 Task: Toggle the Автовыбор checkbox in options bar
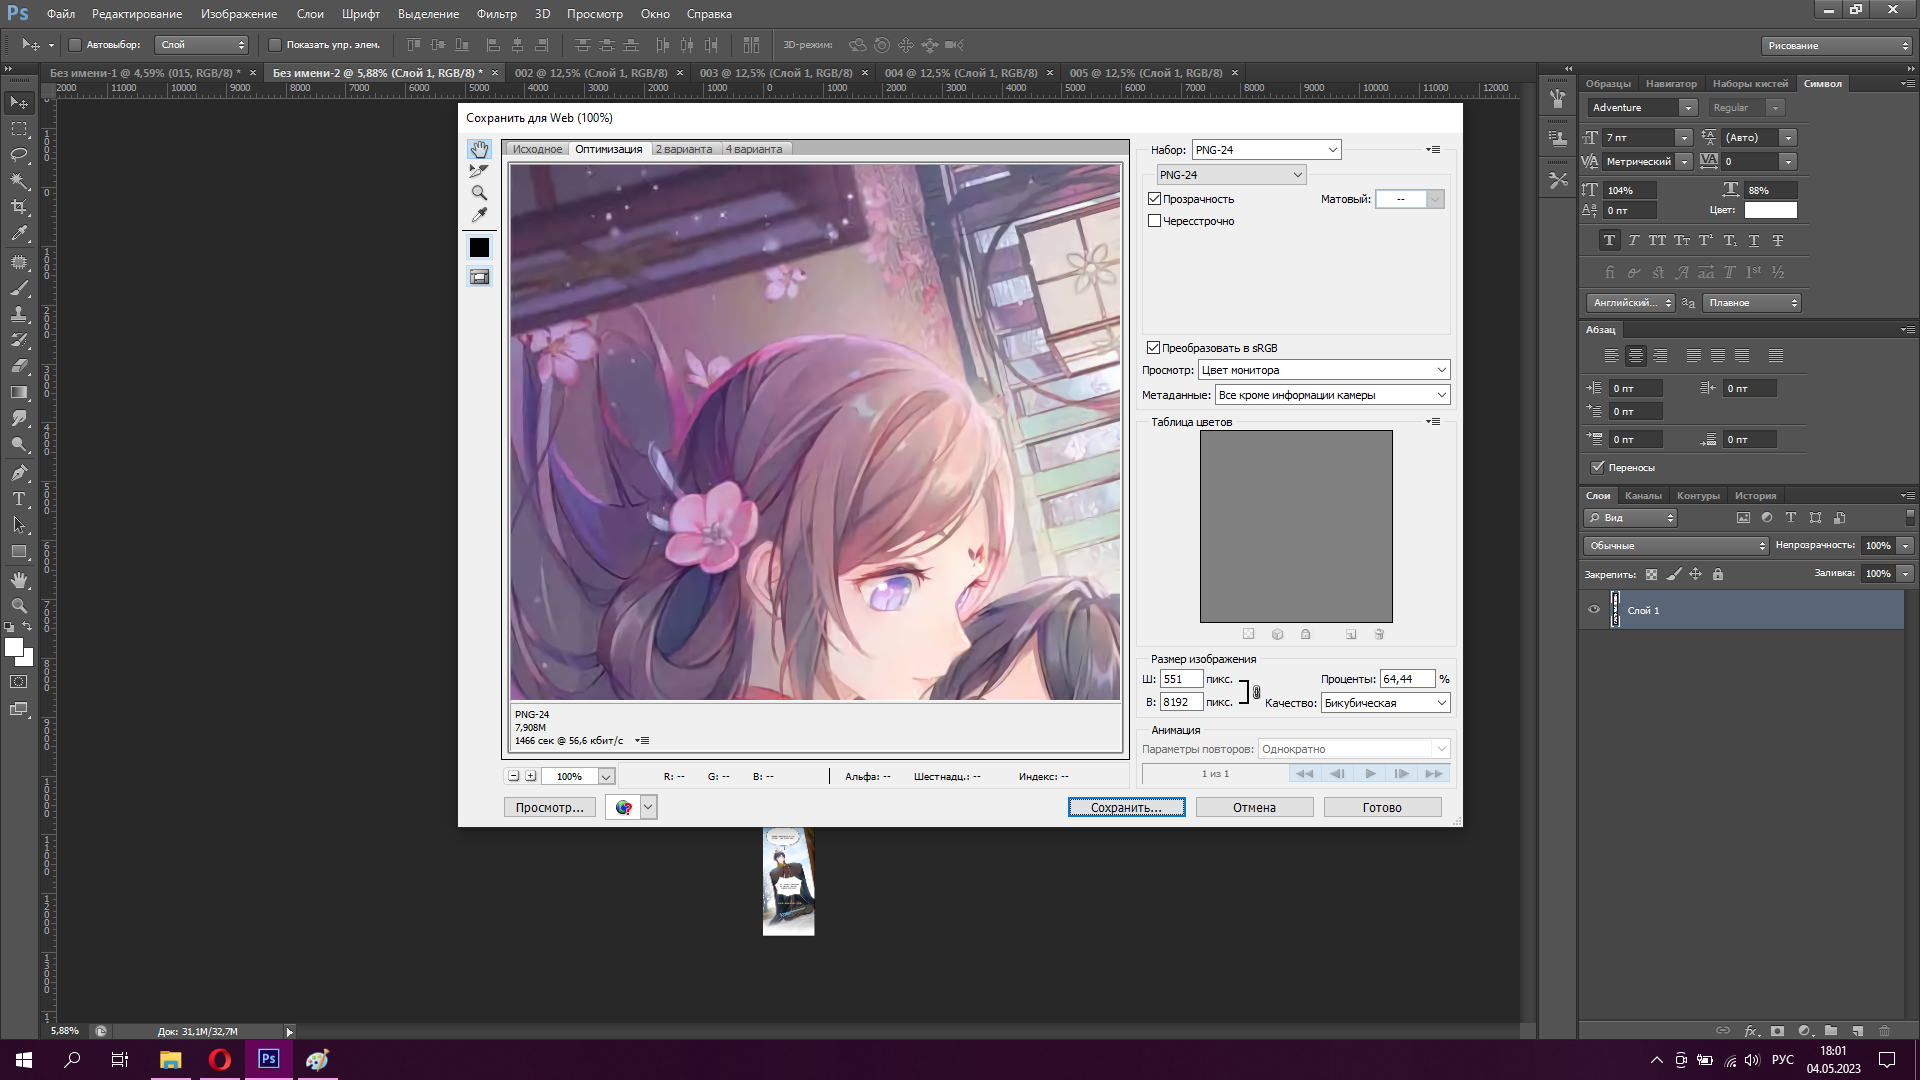(74, 45)
